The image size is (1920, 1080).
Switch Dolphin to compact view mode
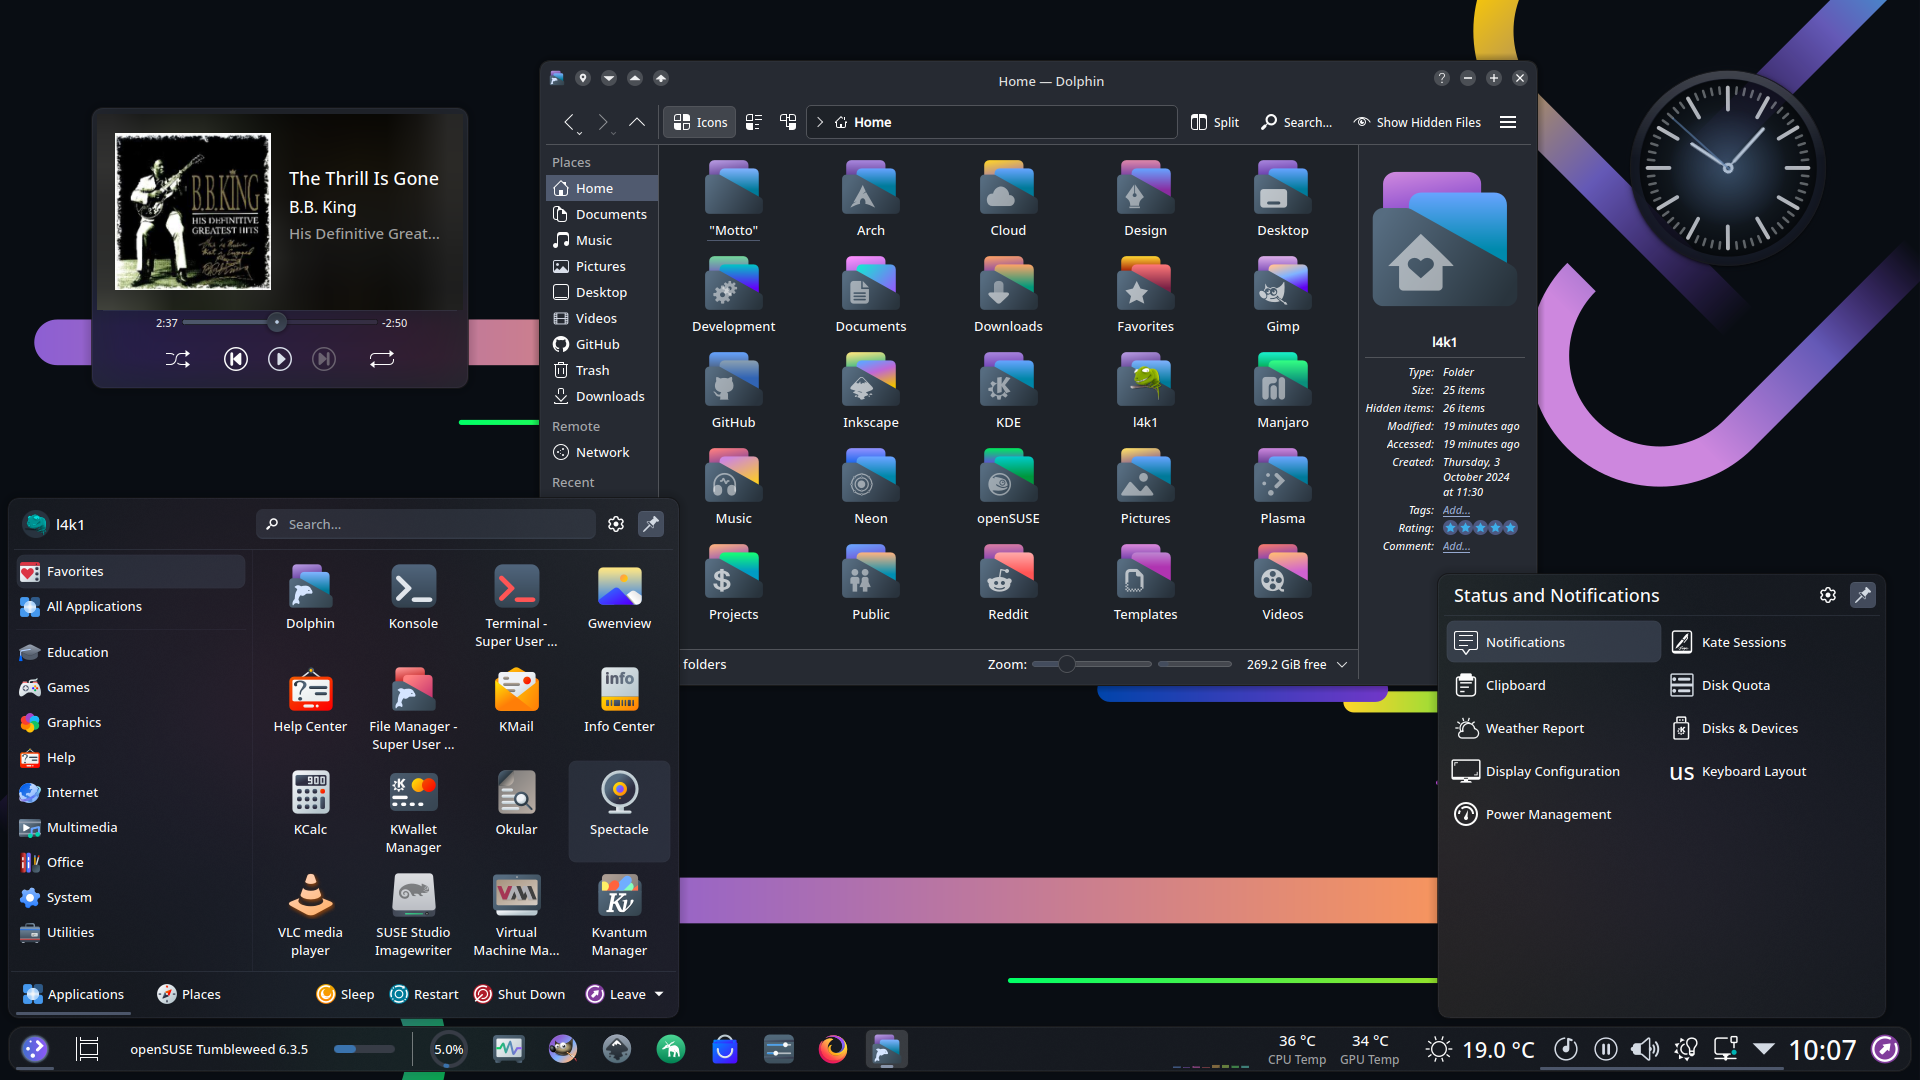point(754,122)
